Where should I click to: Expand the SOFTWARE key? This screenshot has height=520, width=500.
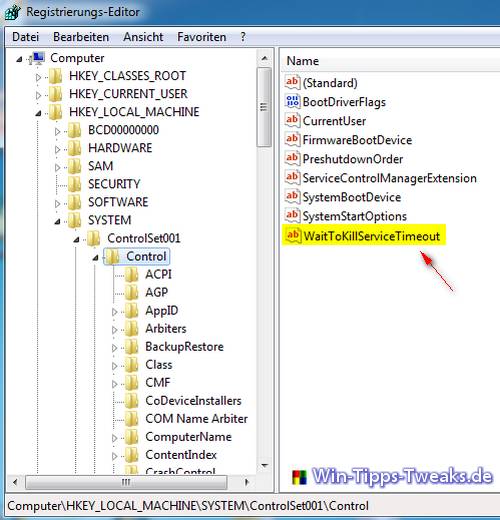click(57, 203)
